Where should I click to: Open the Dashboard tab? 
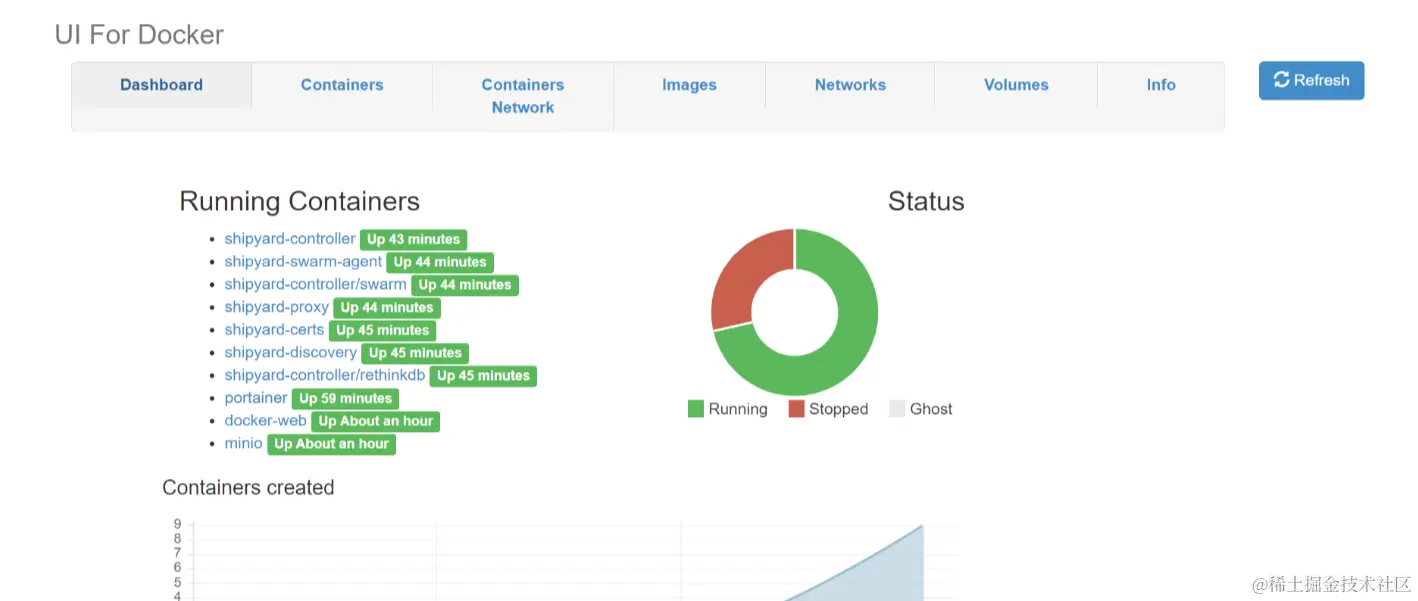point(161,85)
